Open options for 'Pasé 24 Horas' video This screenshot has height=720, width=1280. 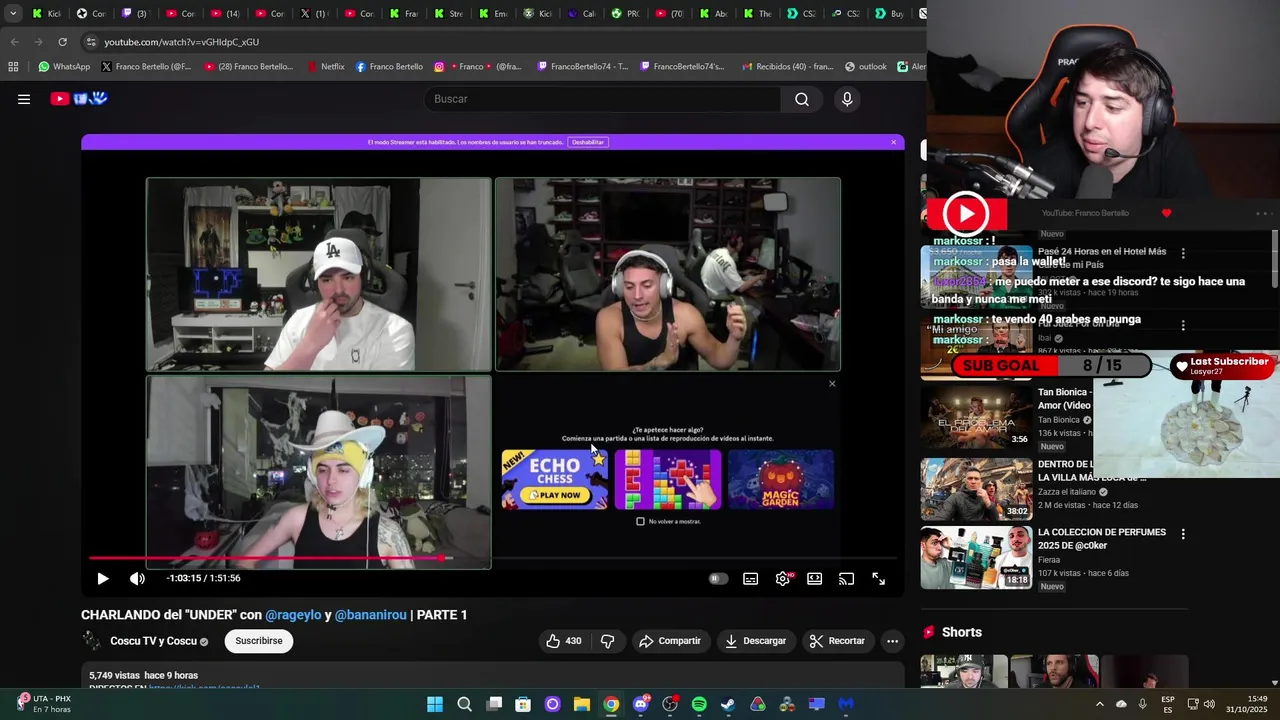pyautogui.click(x=1183, y=253)
